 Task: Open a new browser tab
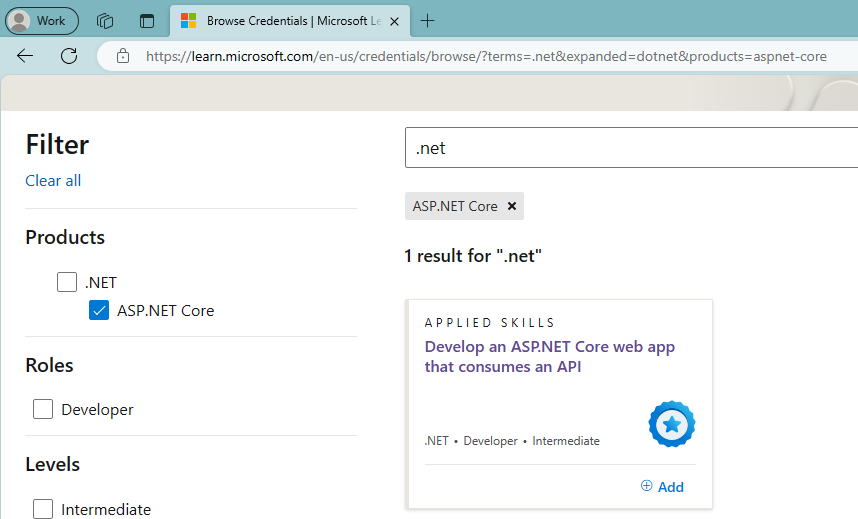click(x=428, y=20)
